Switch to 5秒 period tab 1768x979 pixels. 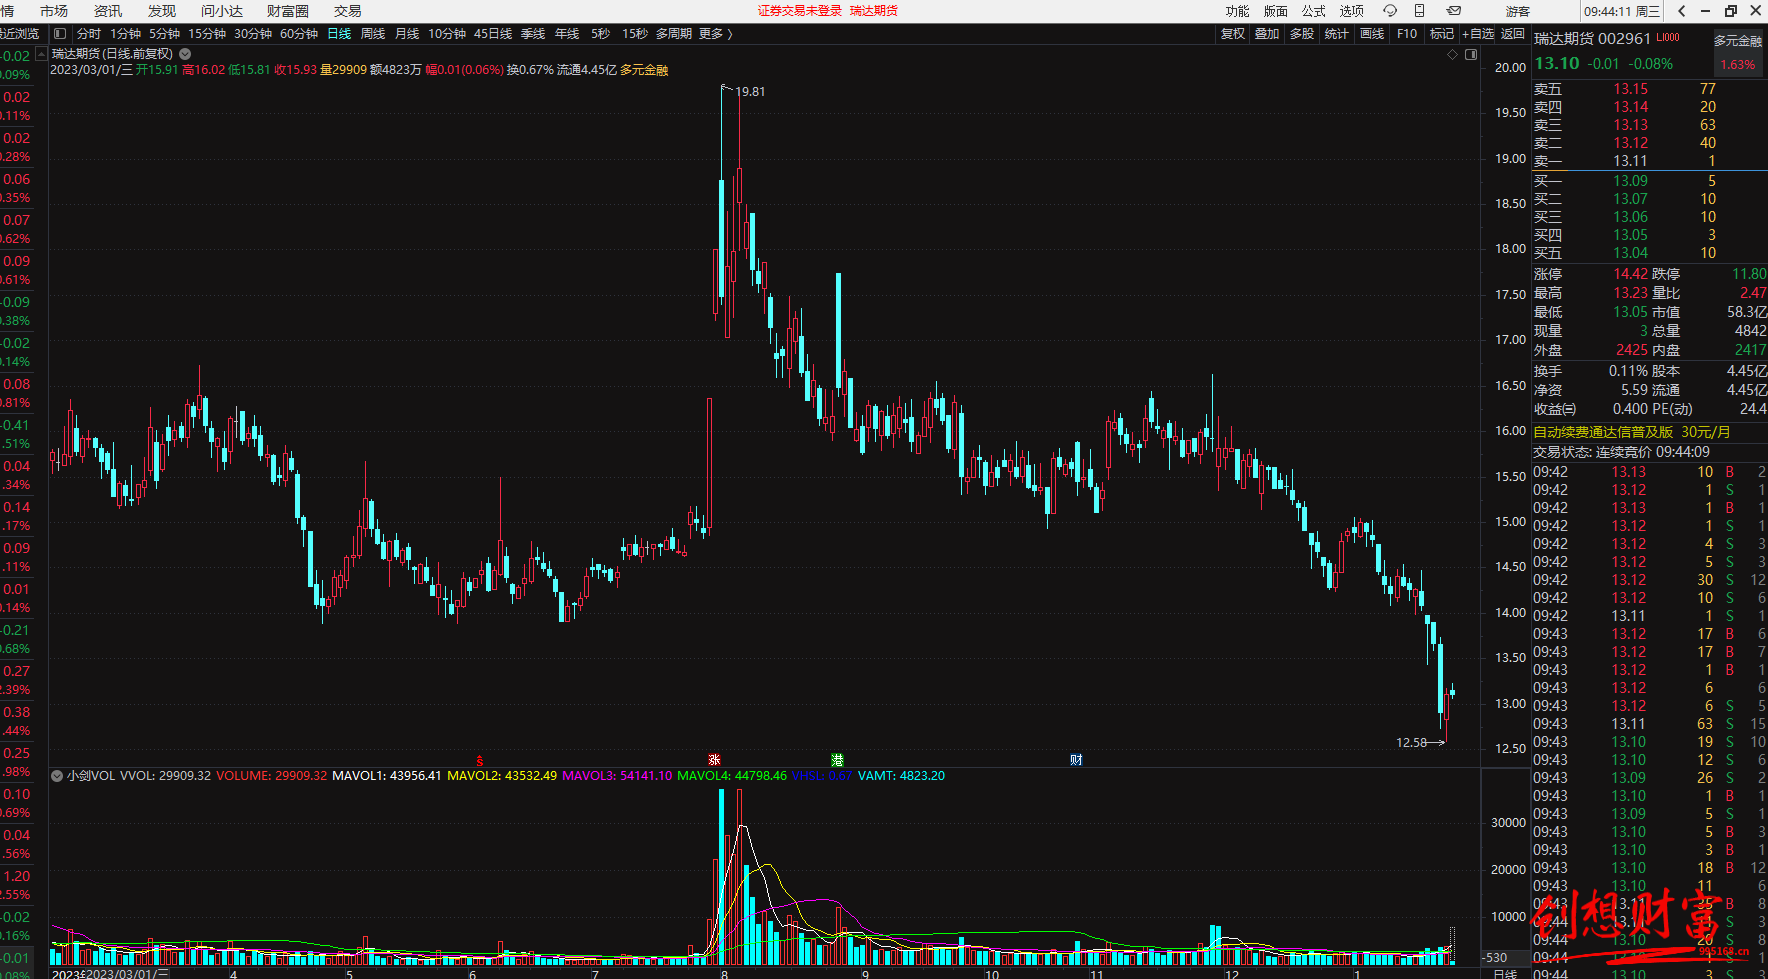tap(600, 34)
